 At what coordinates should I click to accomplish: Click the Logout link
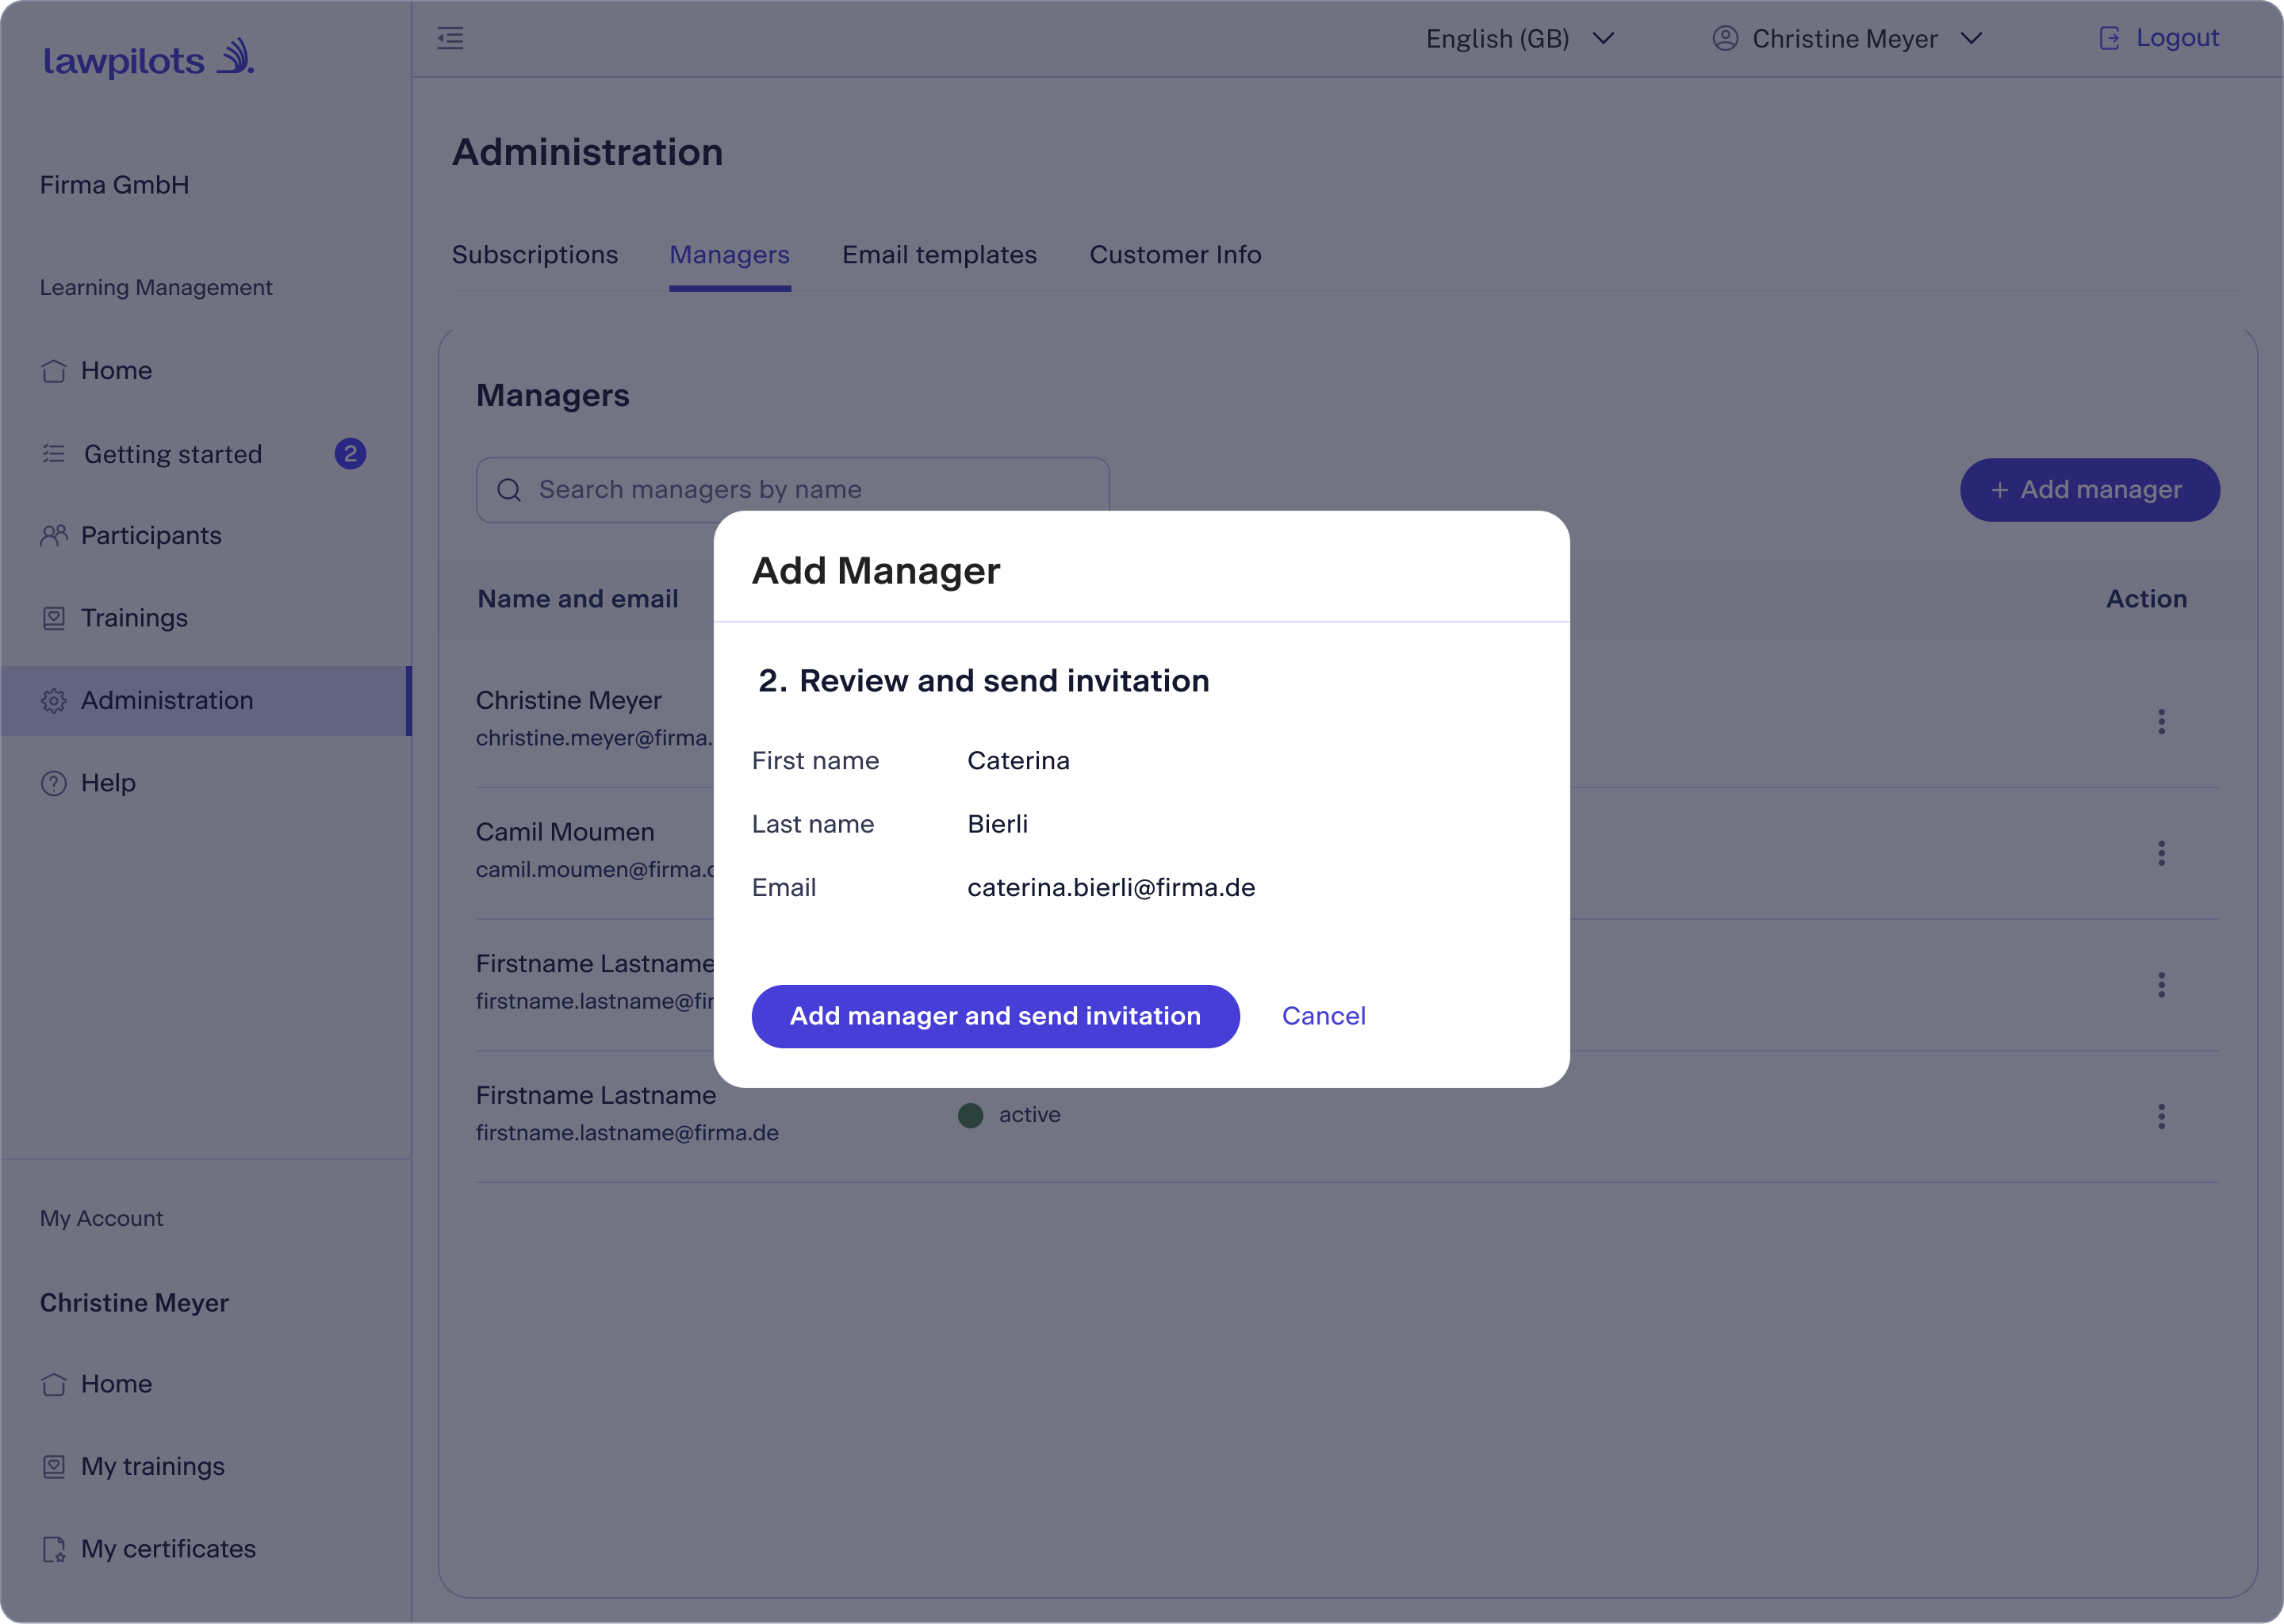[x=2177, y=38]
